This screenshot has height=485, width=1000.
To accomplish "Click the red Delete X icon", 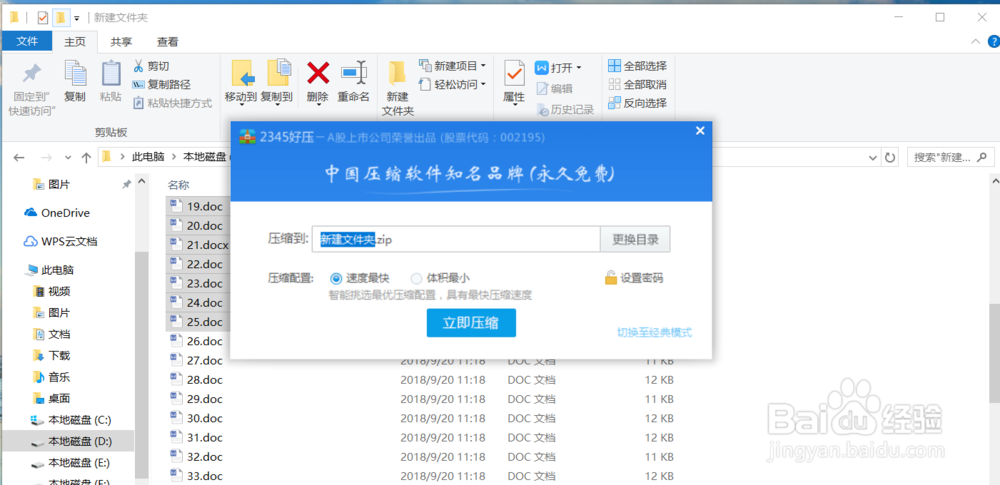I will (x=318, y=73).
